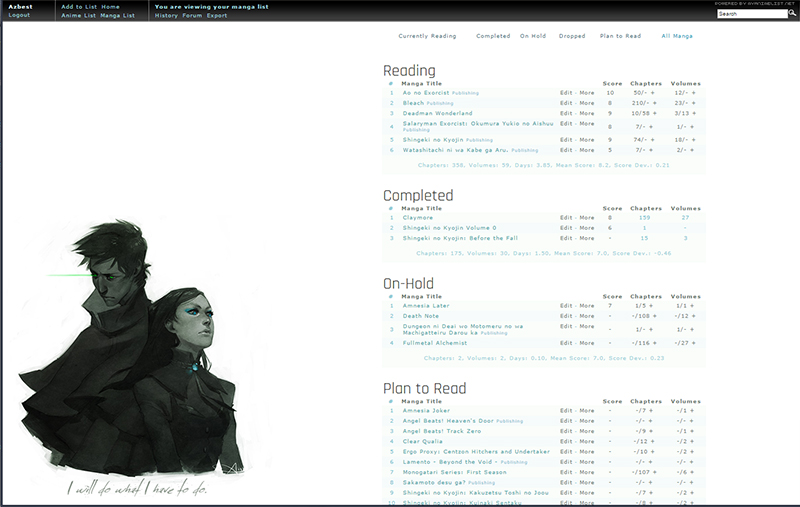Viewport: 800px width, 507px height.
Task: Increase Shingeki no Kyojin volume count
Action: (x=693, y=140)
